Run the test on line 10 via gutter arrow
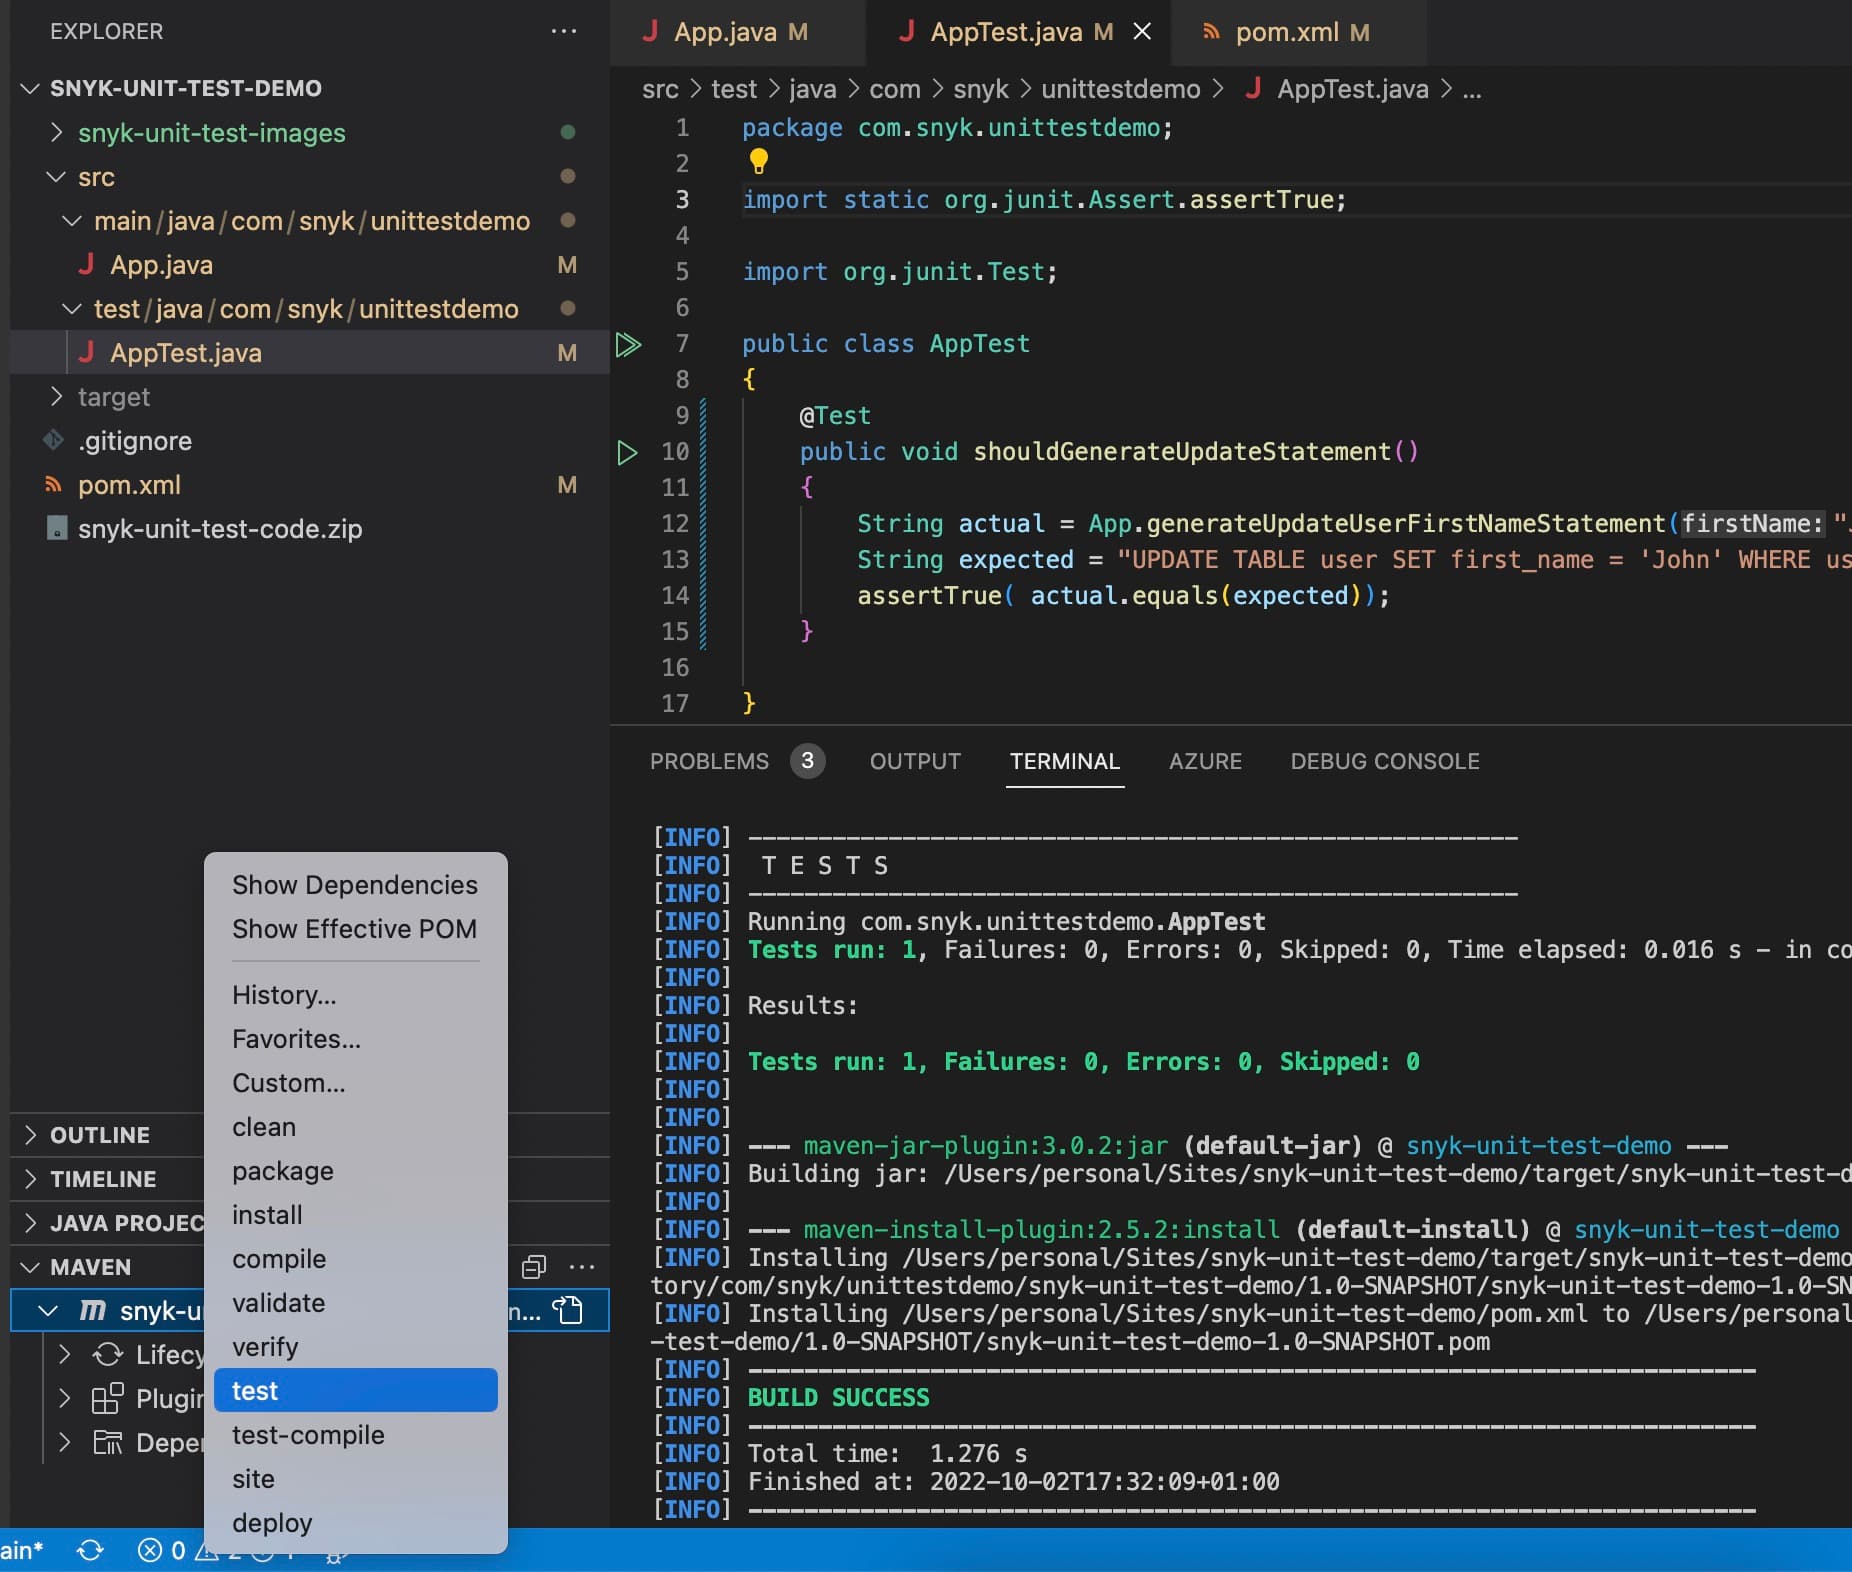 pyautogui.click(x=628, y=453)
